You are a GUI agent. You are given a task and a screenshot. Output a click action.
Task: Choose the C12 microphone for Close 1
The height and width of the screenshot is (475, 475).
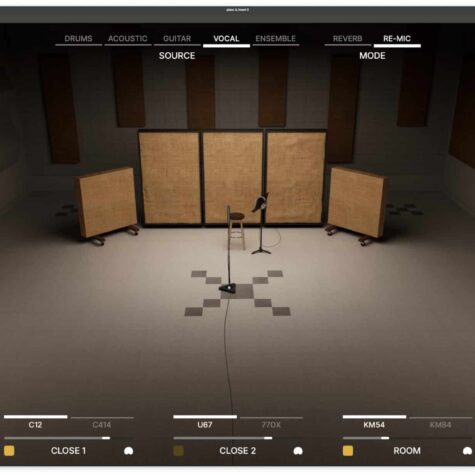pyautogui.click(x=35, y=422)
